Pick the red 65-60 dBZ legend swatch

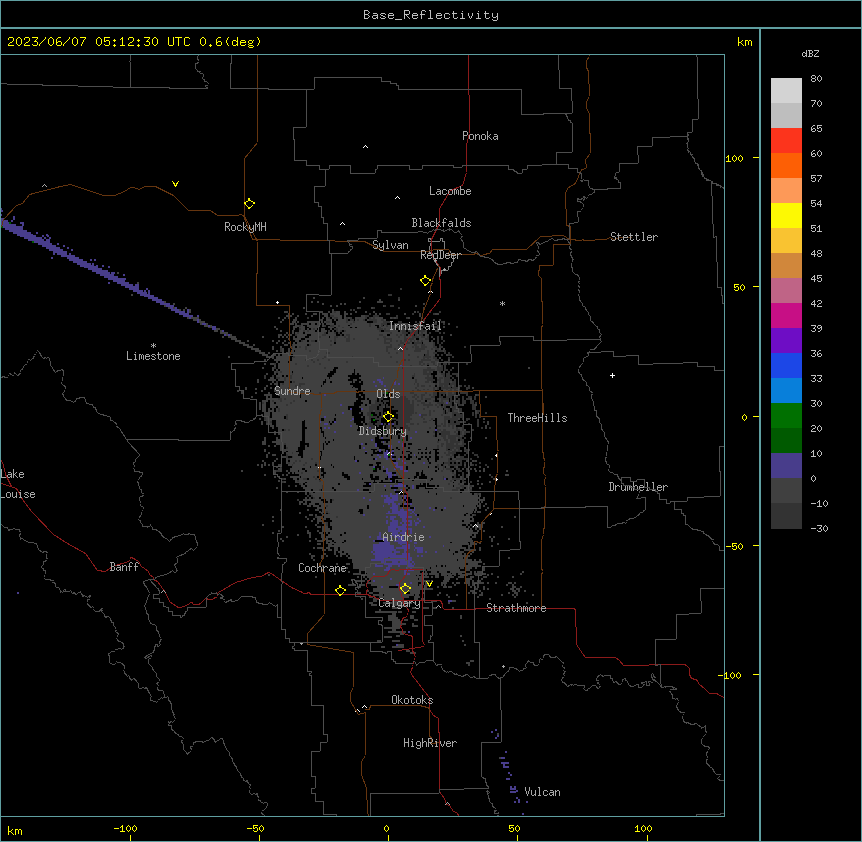coord(786,140)
